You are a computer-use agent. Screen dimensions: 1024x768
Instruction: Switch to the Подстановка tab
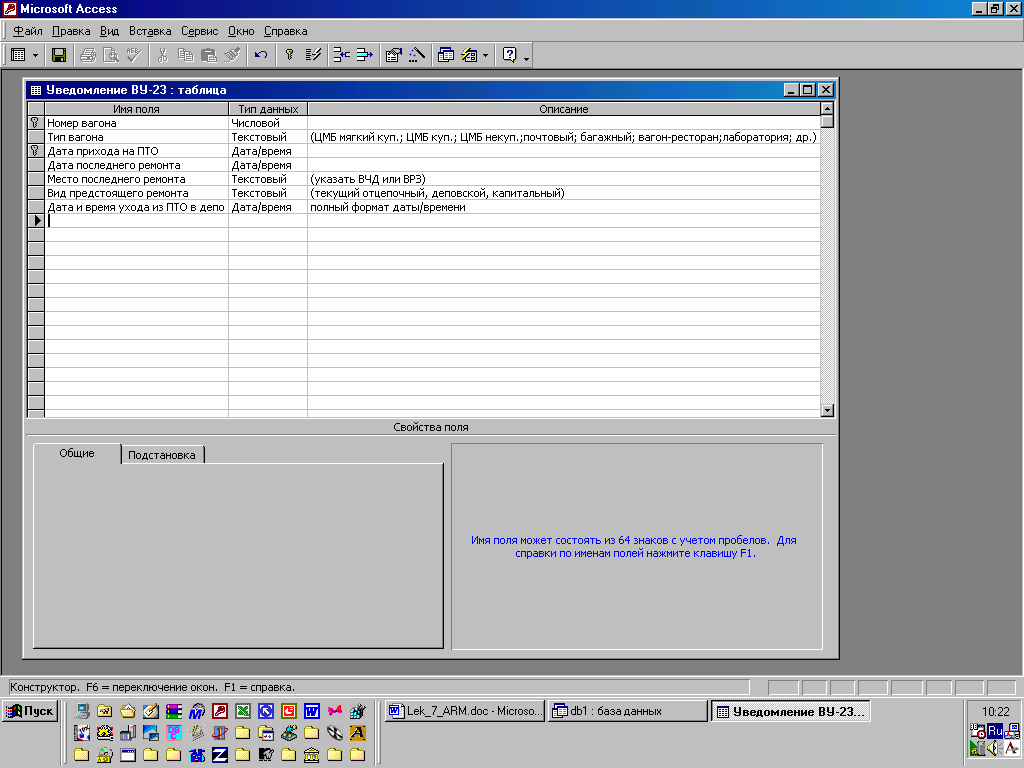tap(162, 455)
